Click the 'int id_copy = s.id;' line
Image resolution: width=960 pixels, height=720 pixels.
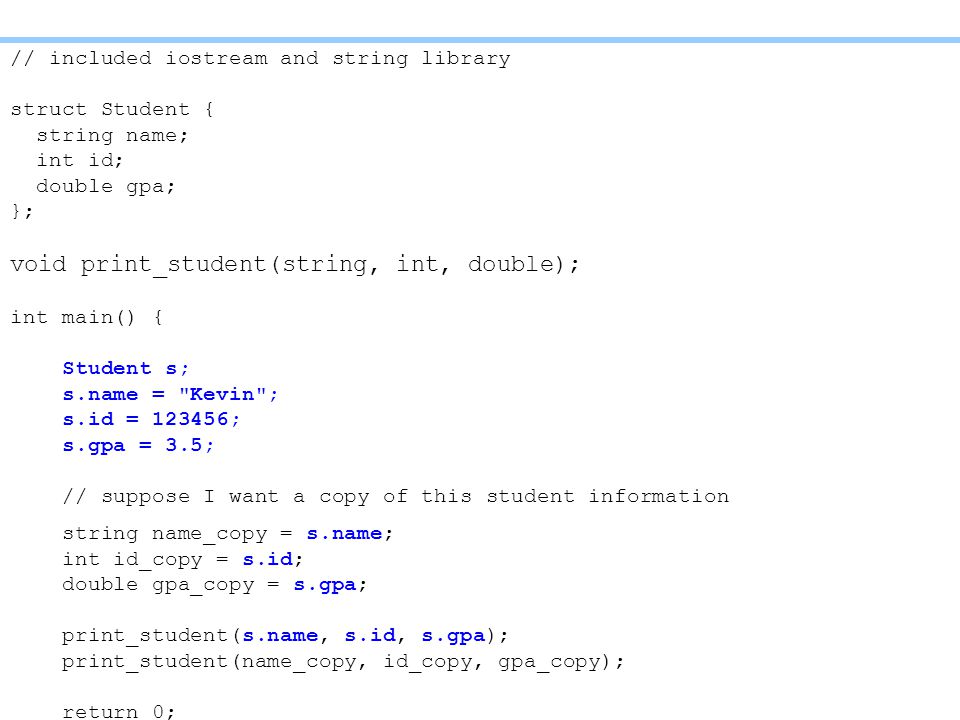182,560
